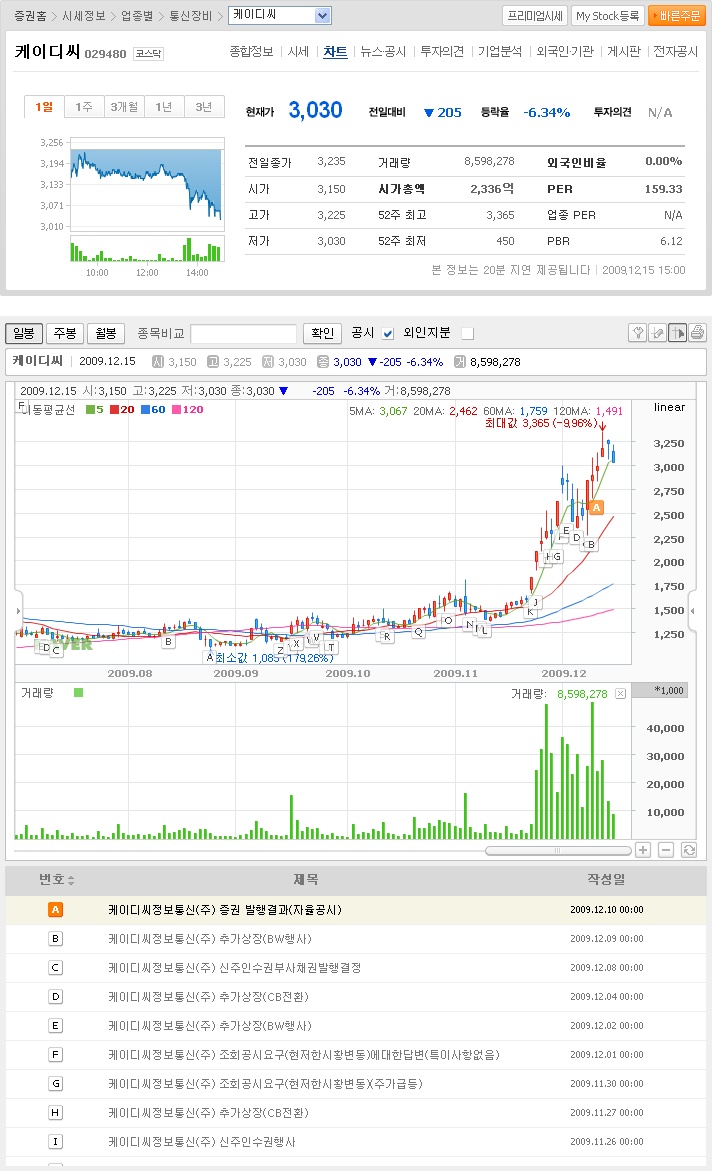Screen dimensions: 712x1171
Task: Open the 투자의견 tab
Action: coord(442,52)
